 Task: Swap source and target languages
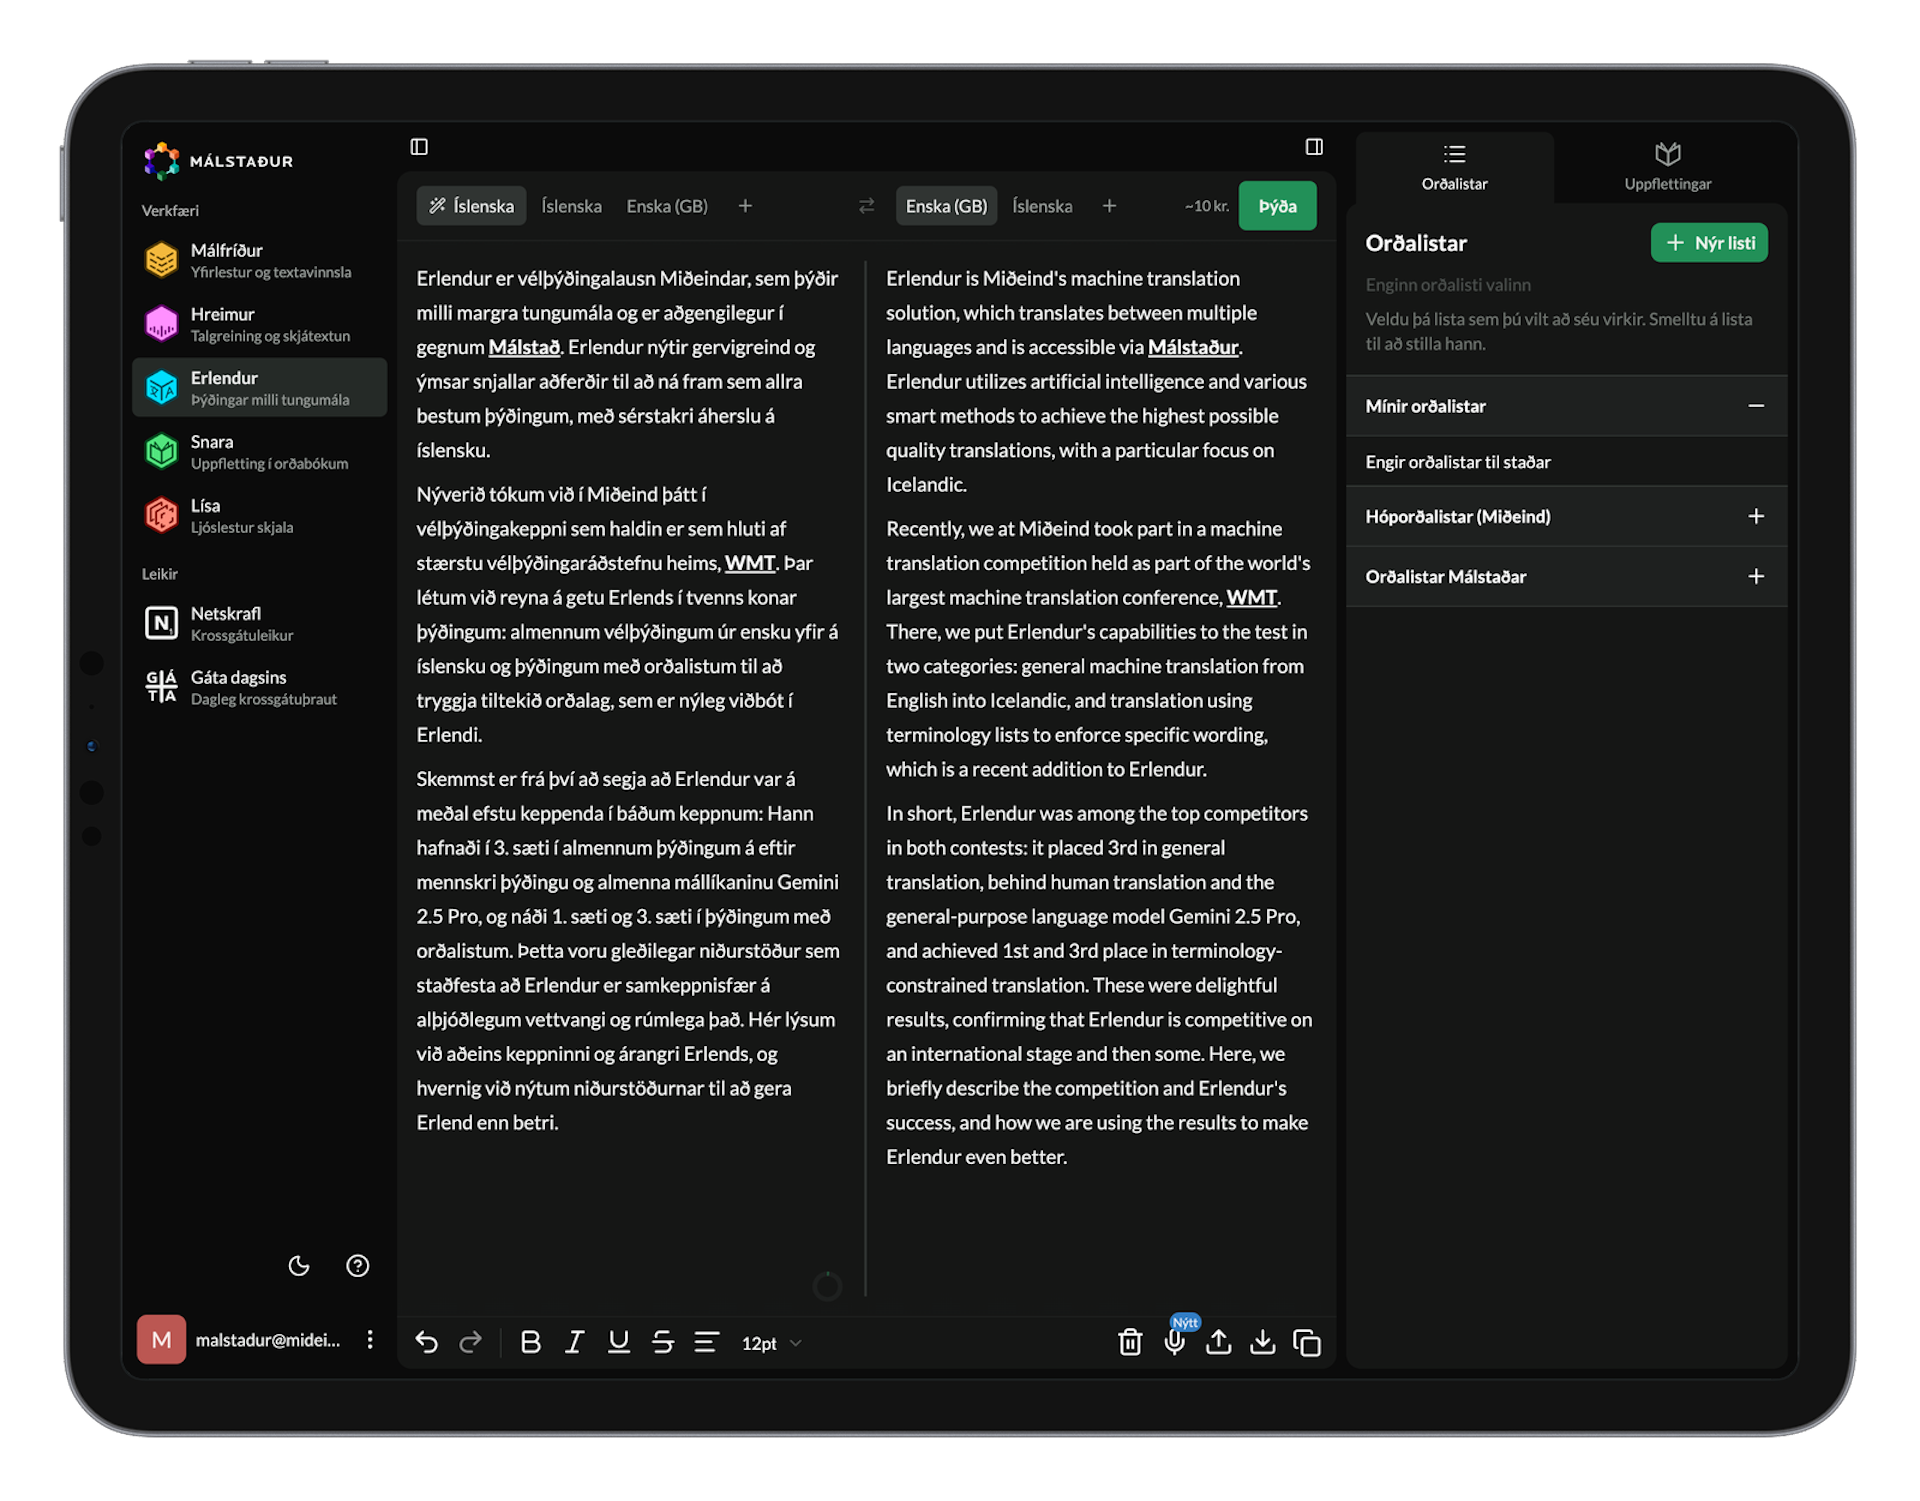click(x=866, y=206)
